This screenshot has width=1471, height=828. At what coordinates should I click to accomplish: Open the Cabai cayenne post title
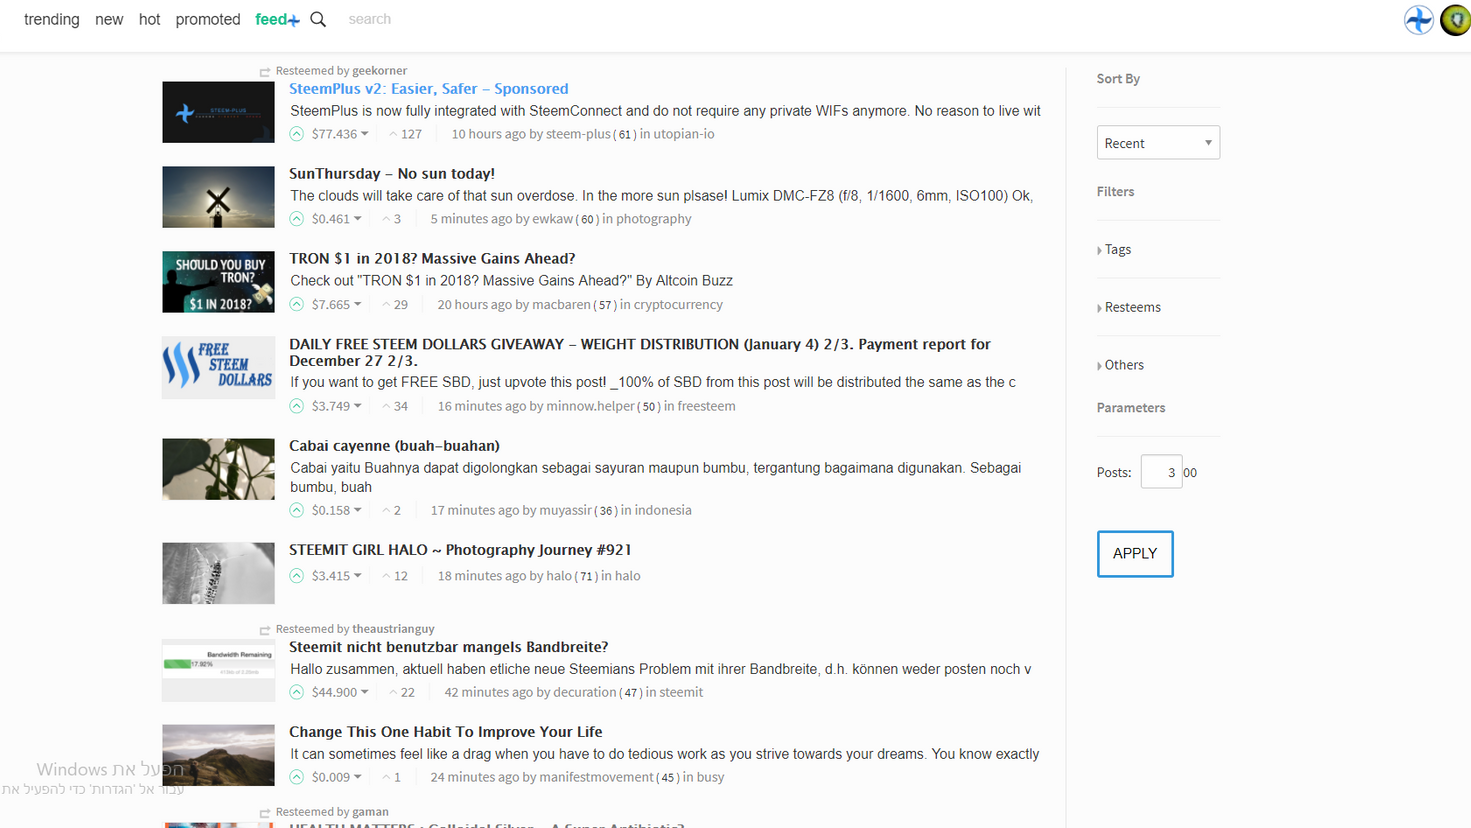tap(394, 446)
